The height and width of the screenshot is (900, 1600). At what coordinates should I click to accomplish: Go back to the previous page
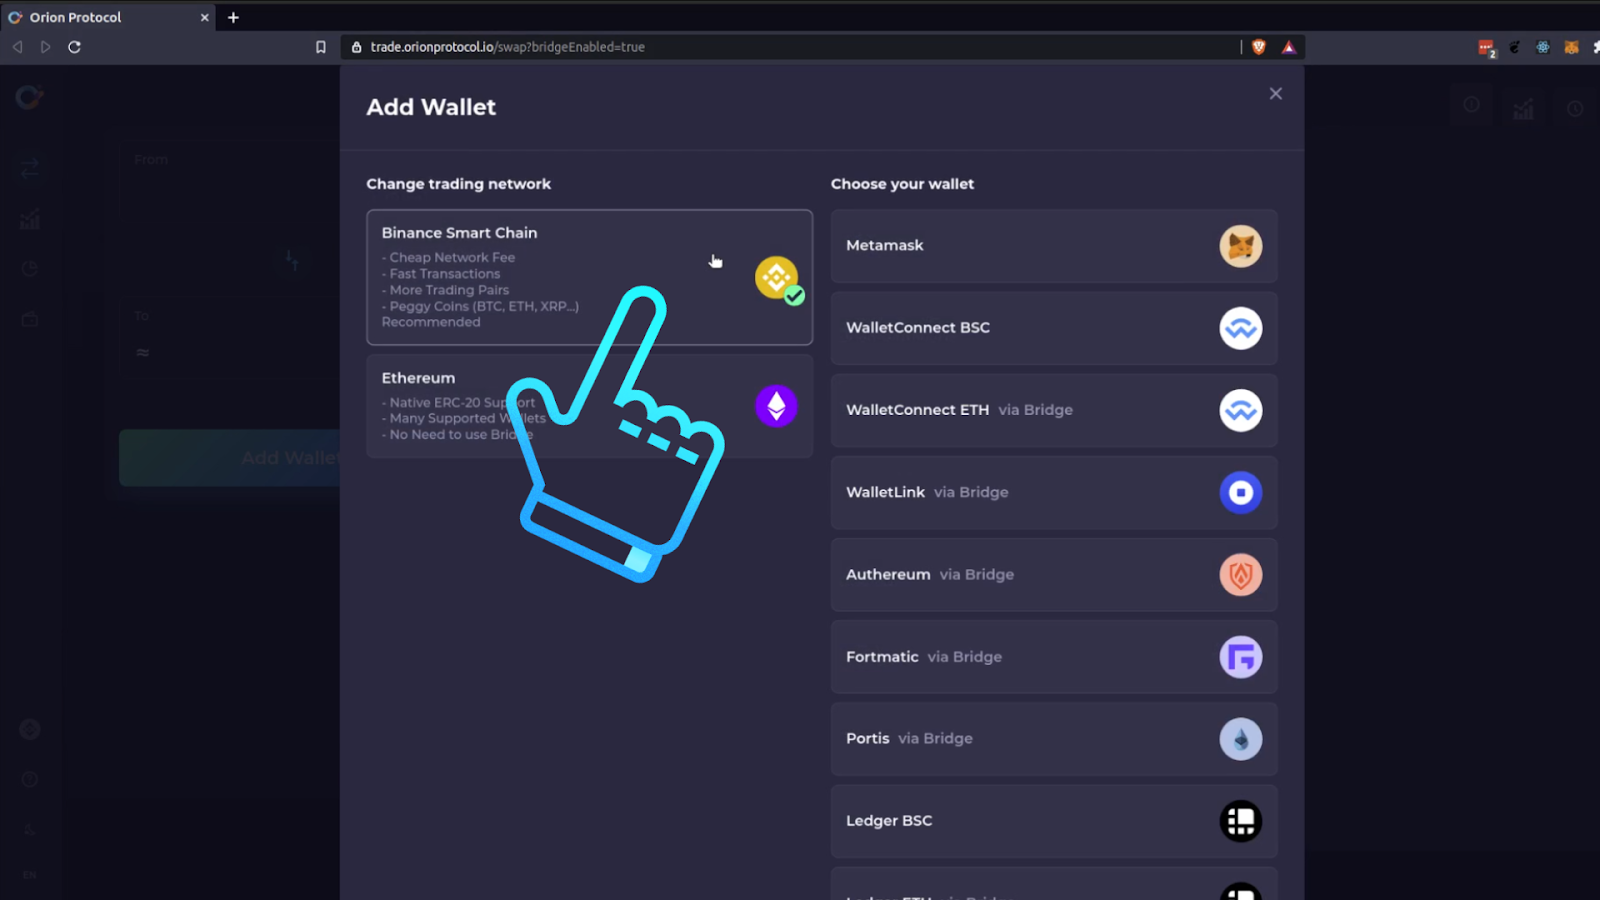[x=17, y=47]
